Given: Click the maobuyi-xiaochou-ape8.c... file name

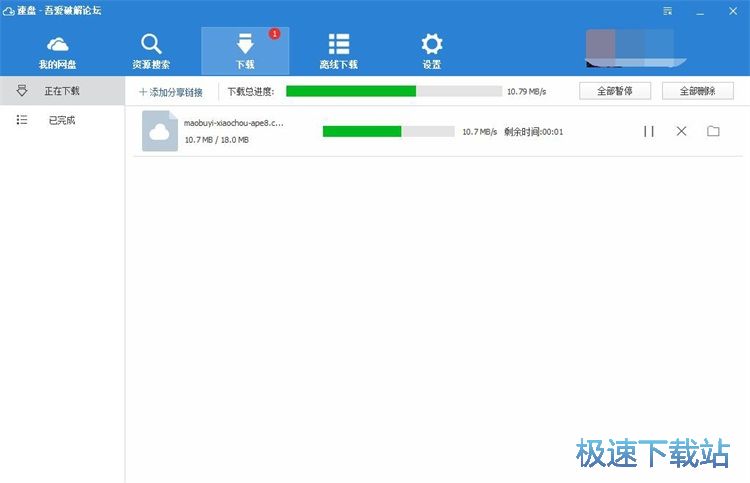Looking at the screenshot, I should click(233, 123).
